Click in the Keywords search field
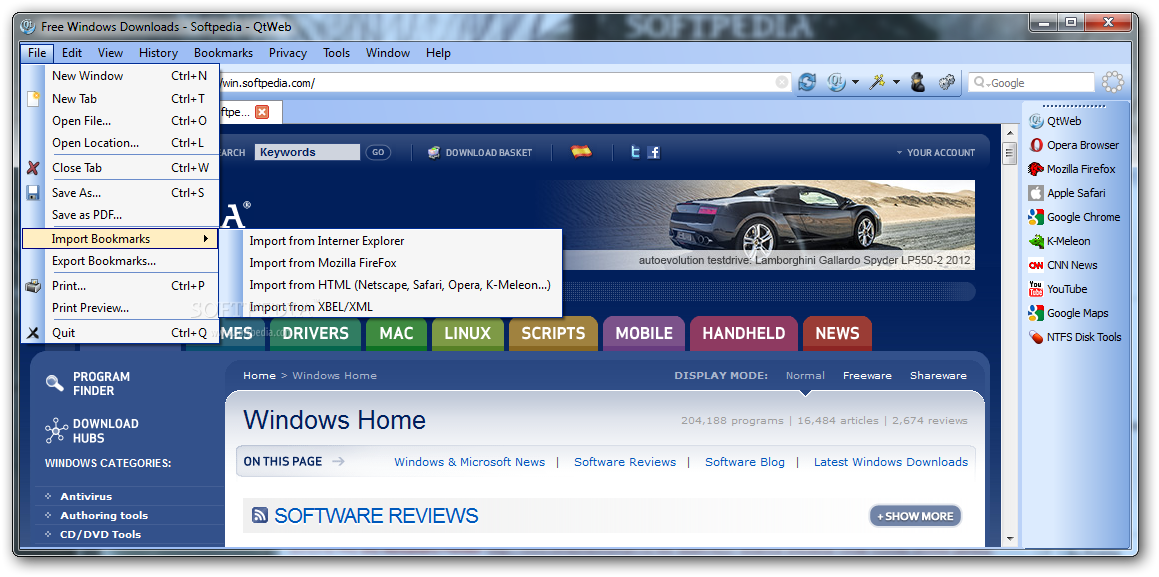This screenshot has width=1159, height=577. coord(307,152)
